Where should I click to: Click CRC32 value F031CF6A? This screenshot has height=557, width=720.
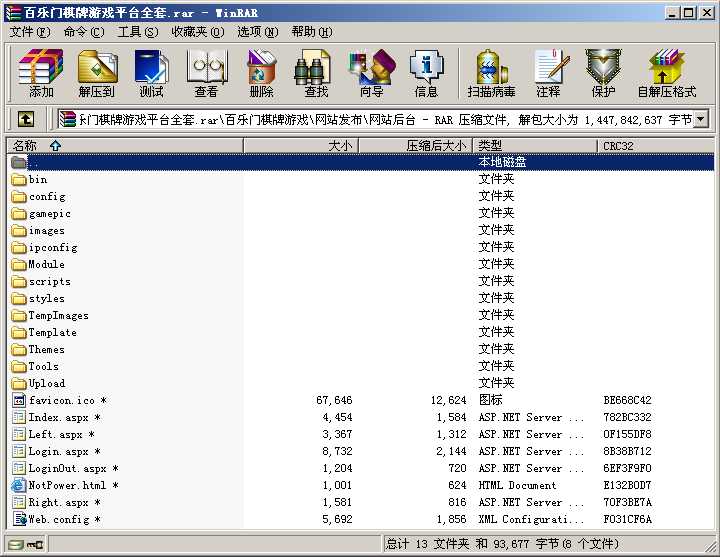click(627, 519)
